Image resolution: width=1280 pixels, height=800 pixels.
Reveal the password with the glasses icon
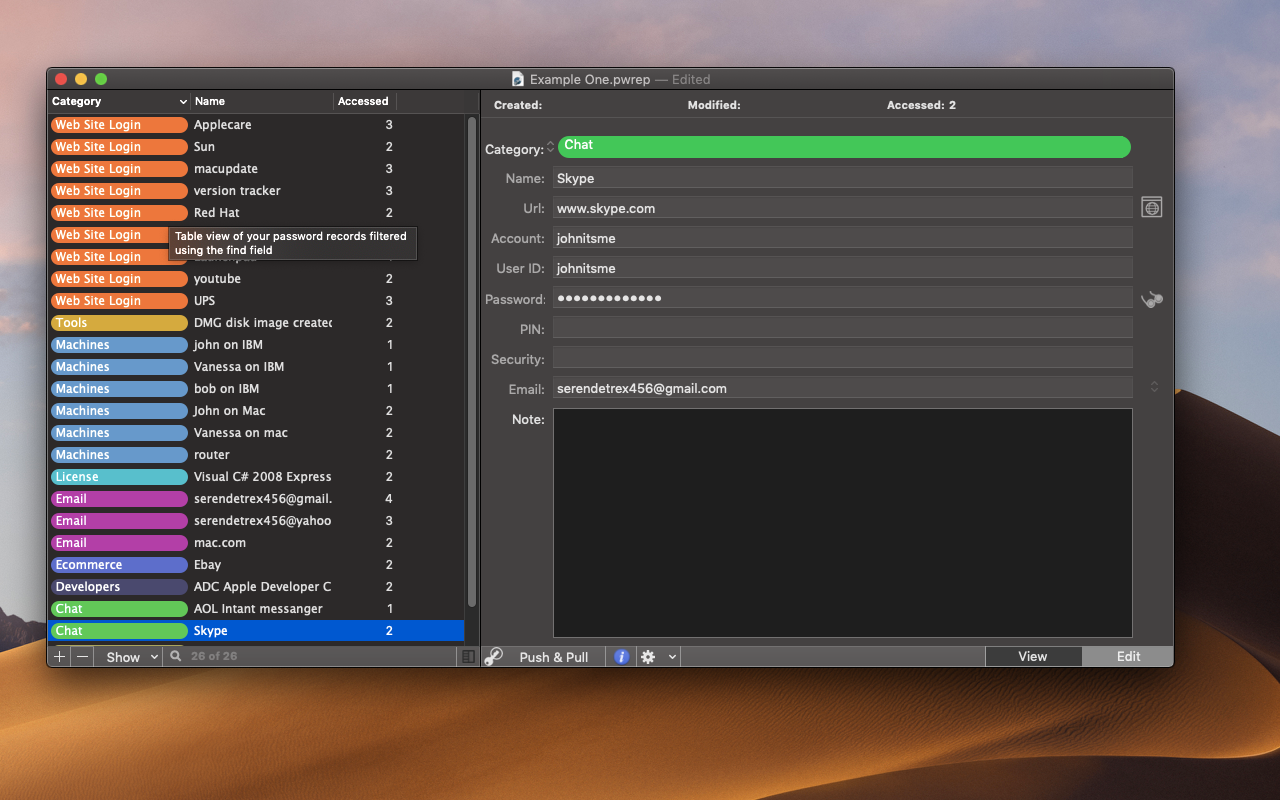[x=1152, y=299]
